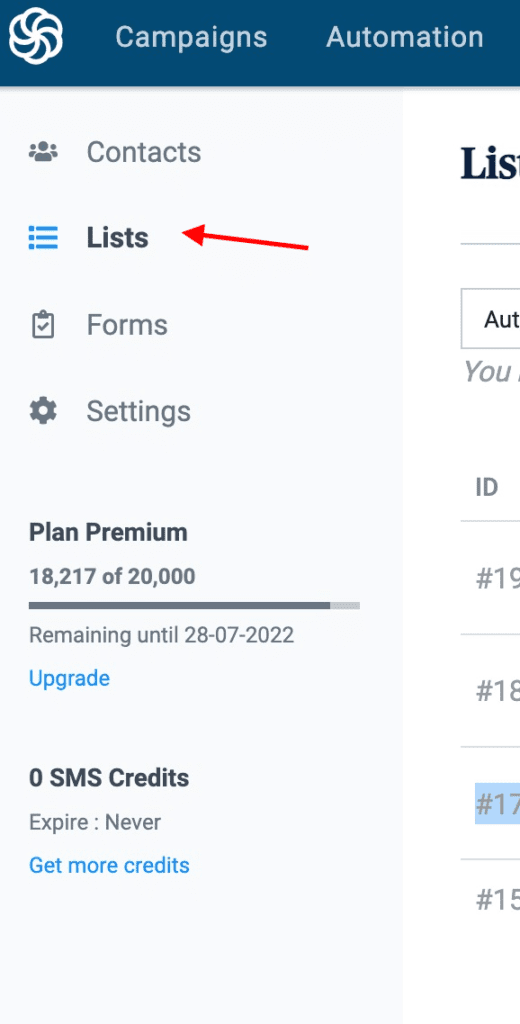Screen dimensions: 520x1024
Task: Click the Forms clipboard icon
Action: (43, 325)
